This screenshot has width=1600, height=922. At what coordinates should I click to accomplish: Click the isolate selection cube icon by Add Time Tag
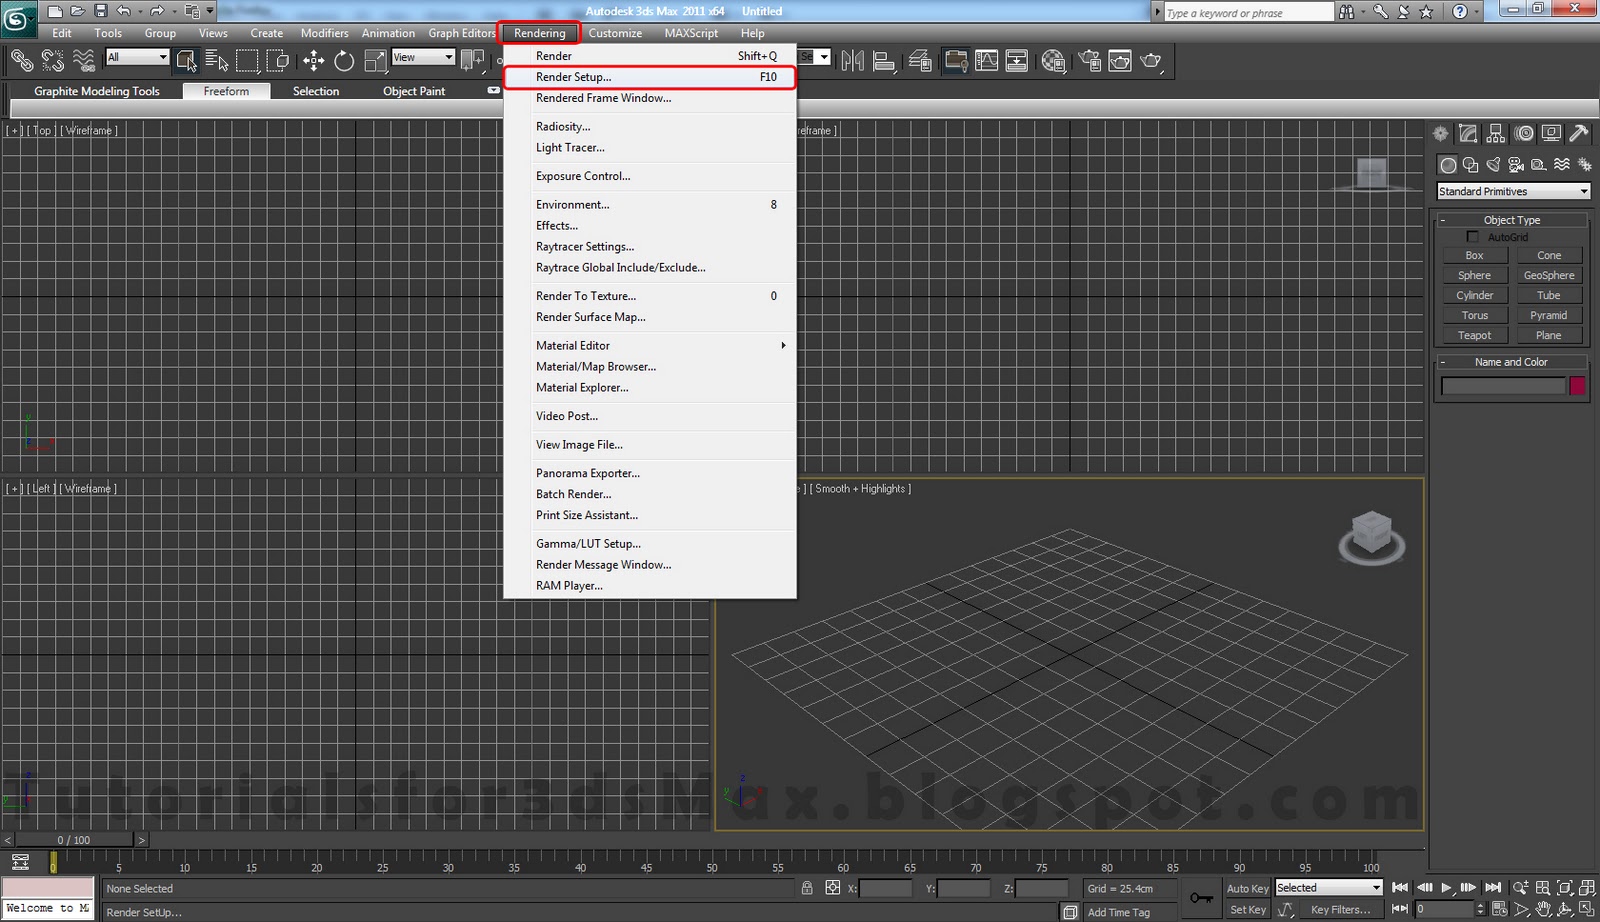pyautogui.click(x=1070, y=912)
